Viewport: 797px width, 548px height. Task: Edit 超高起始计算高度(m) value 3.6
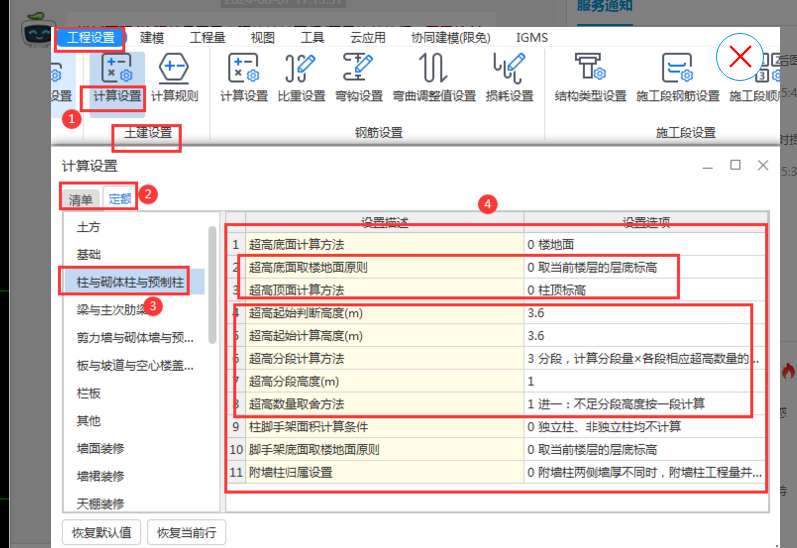(645, 336)
